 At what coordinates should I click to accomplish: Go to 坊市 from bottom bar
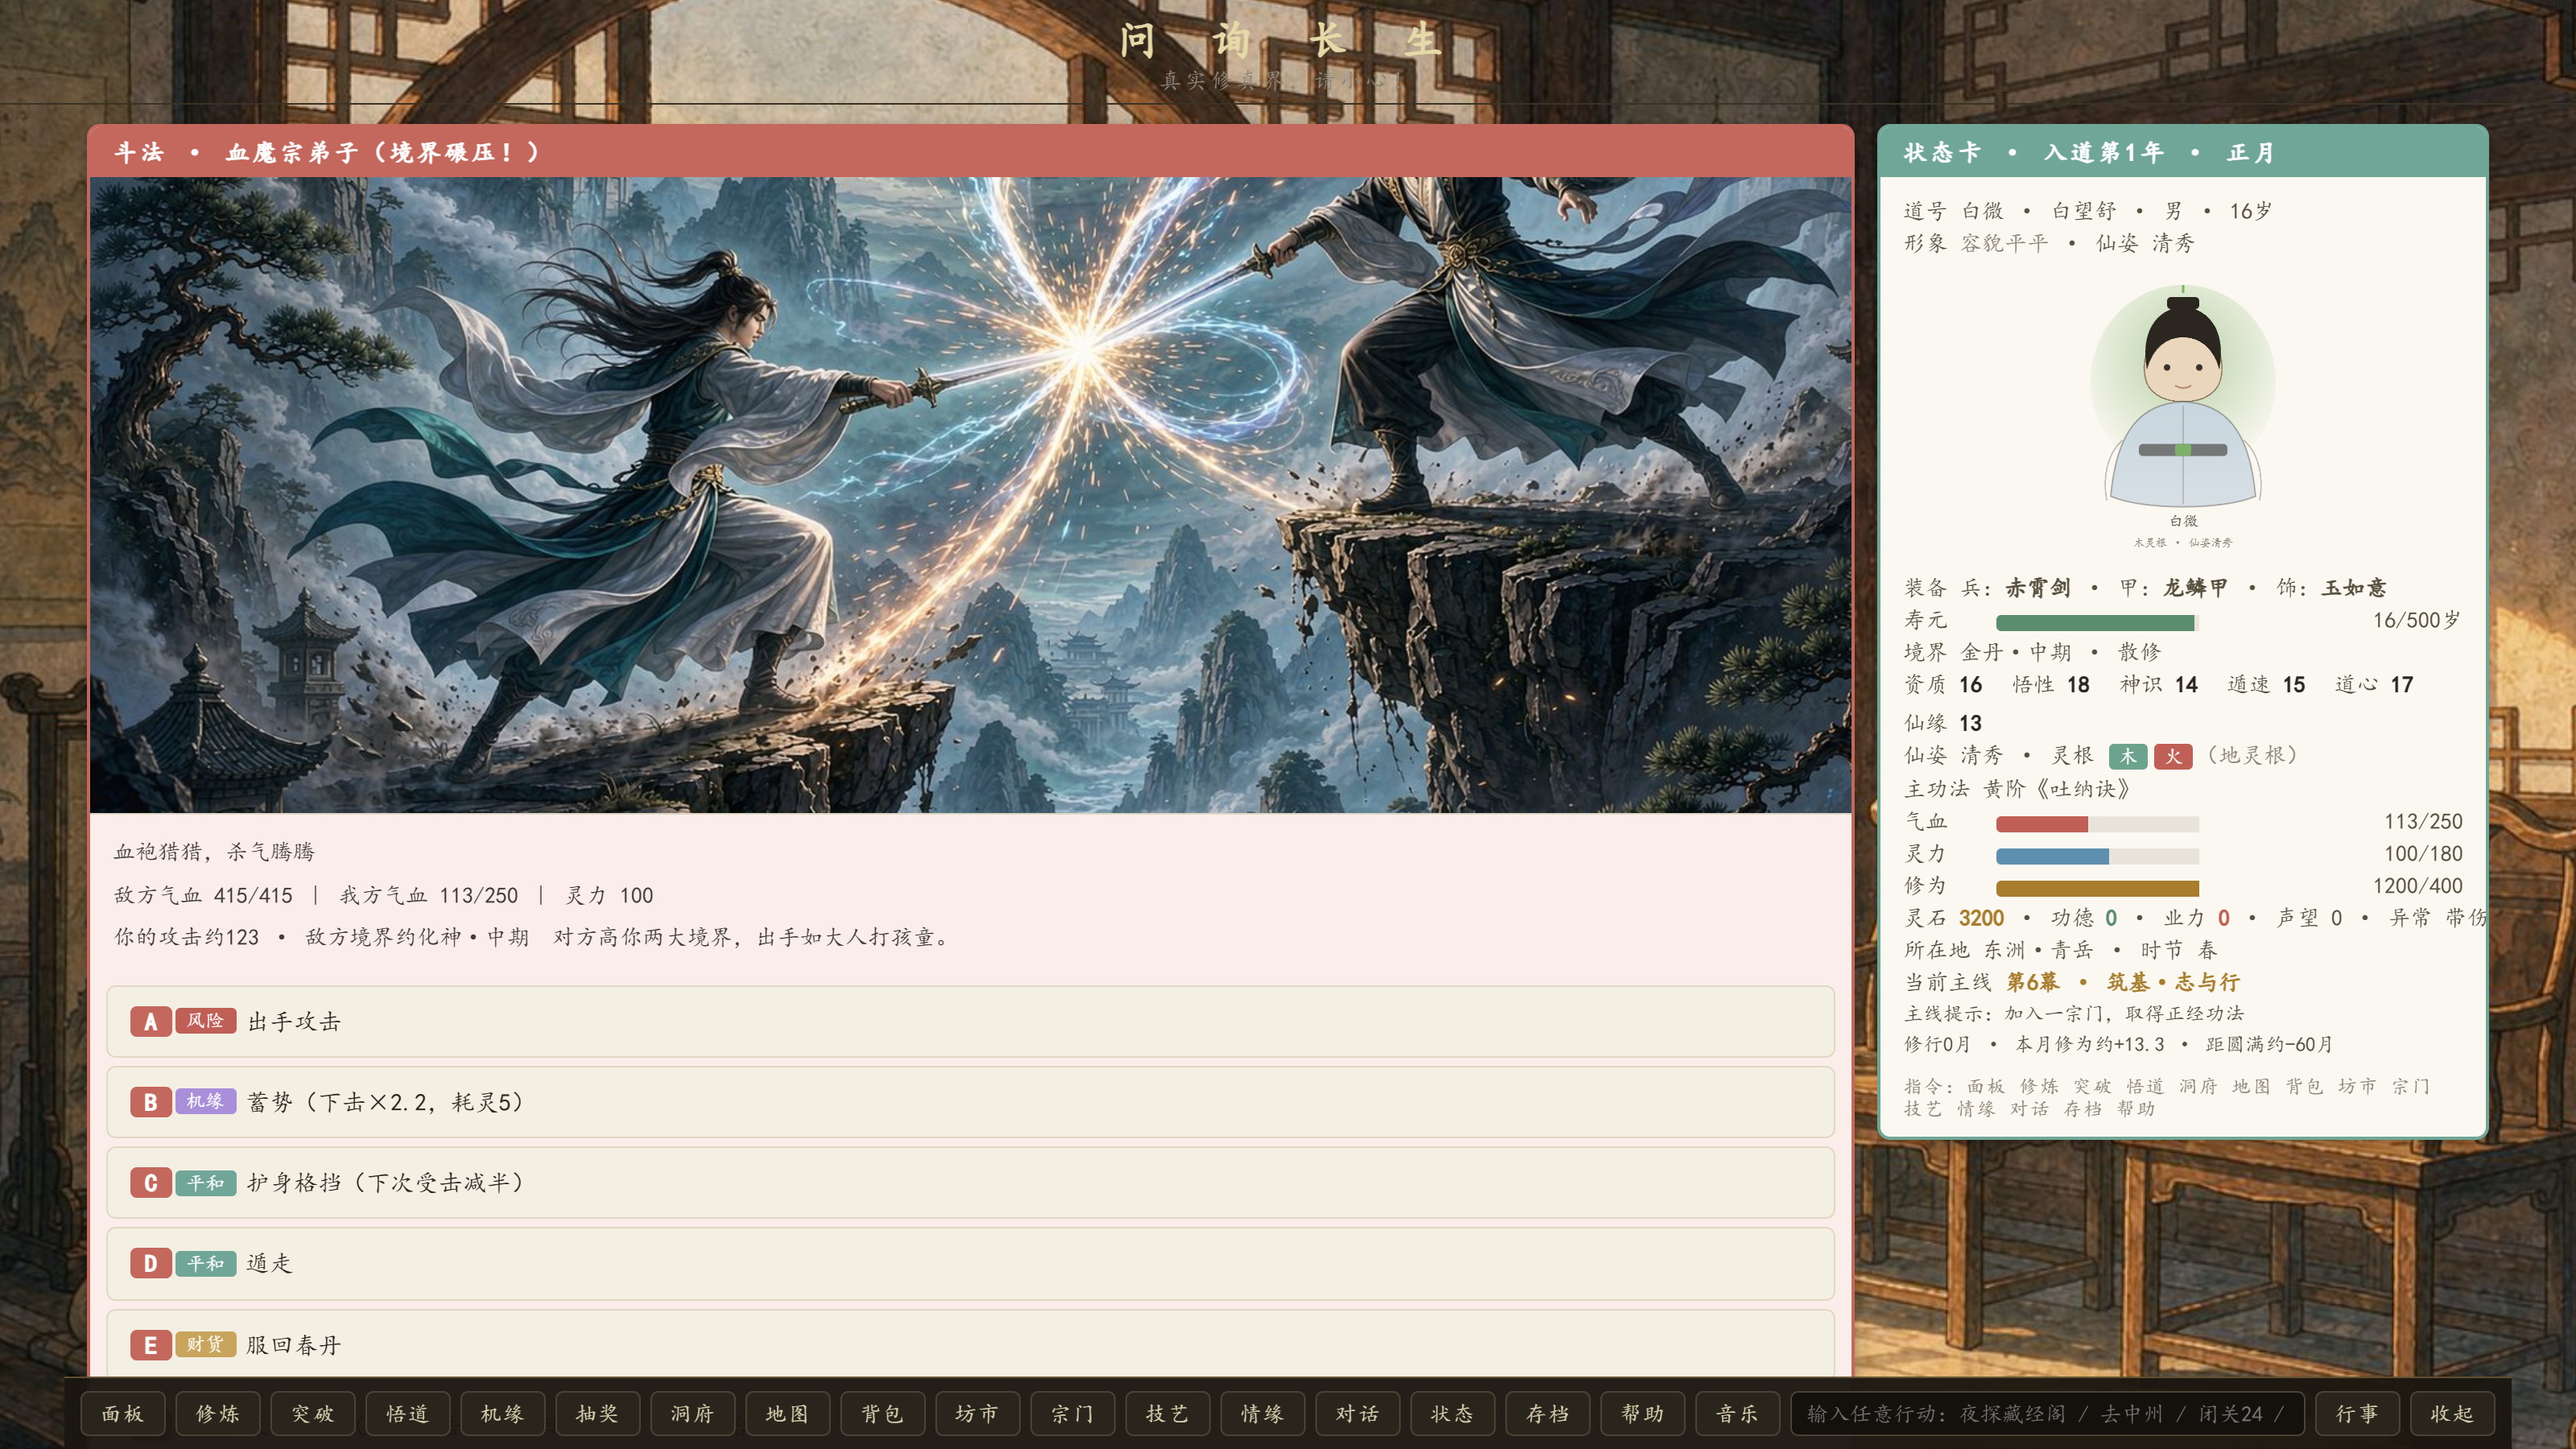[978, 1413]
